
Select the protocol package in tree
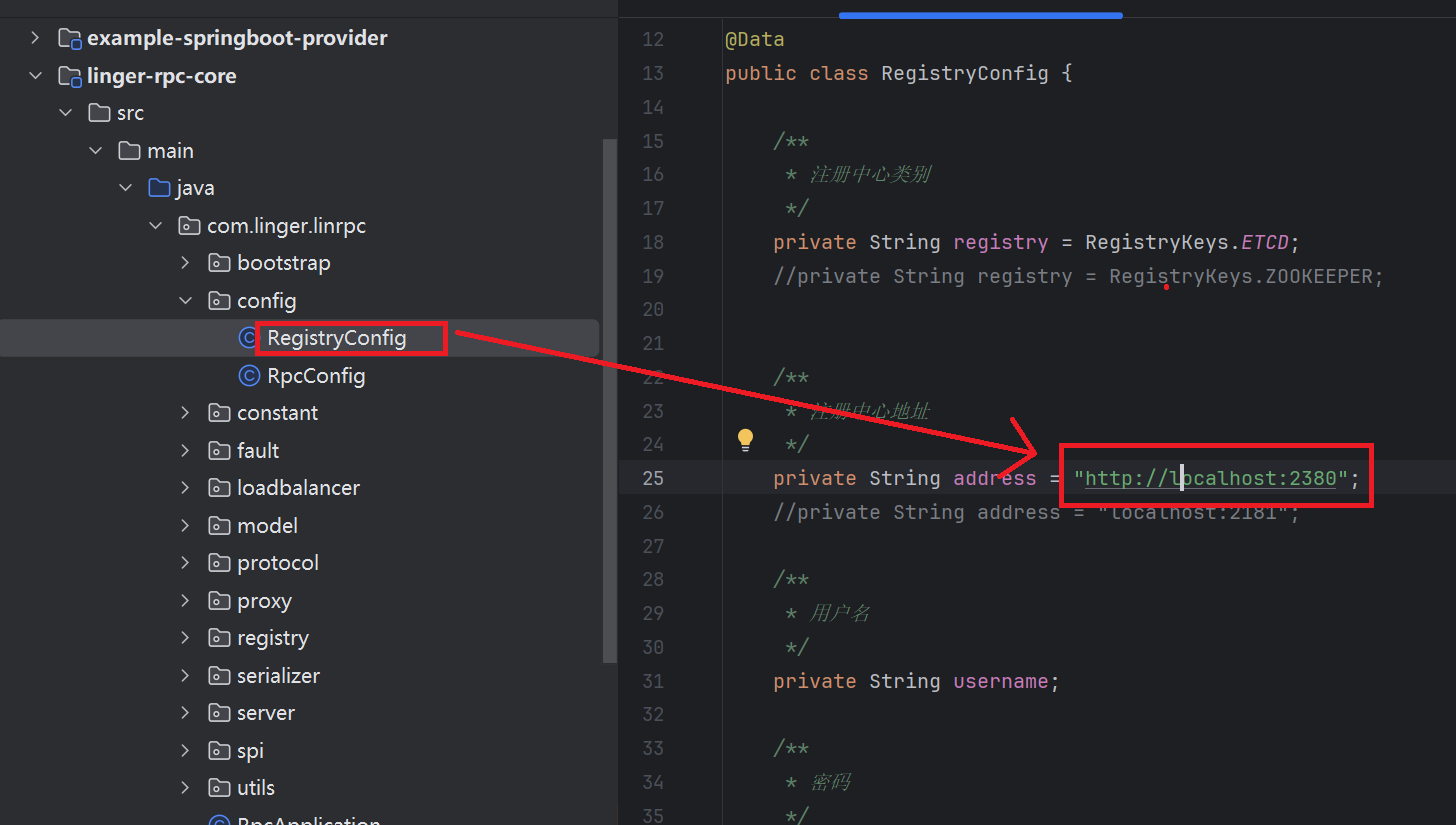(x=278, y=563)
